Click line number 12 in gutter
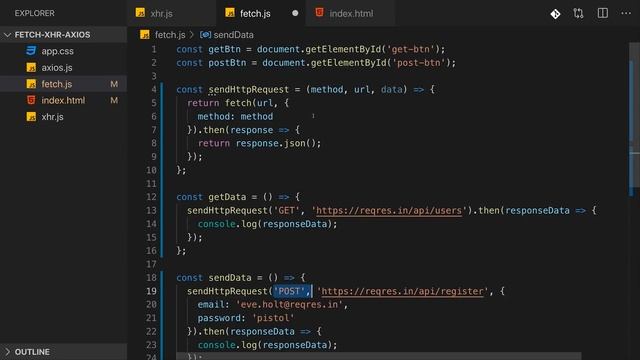Viewport: 640px width, 360px height. pos(151,197)
